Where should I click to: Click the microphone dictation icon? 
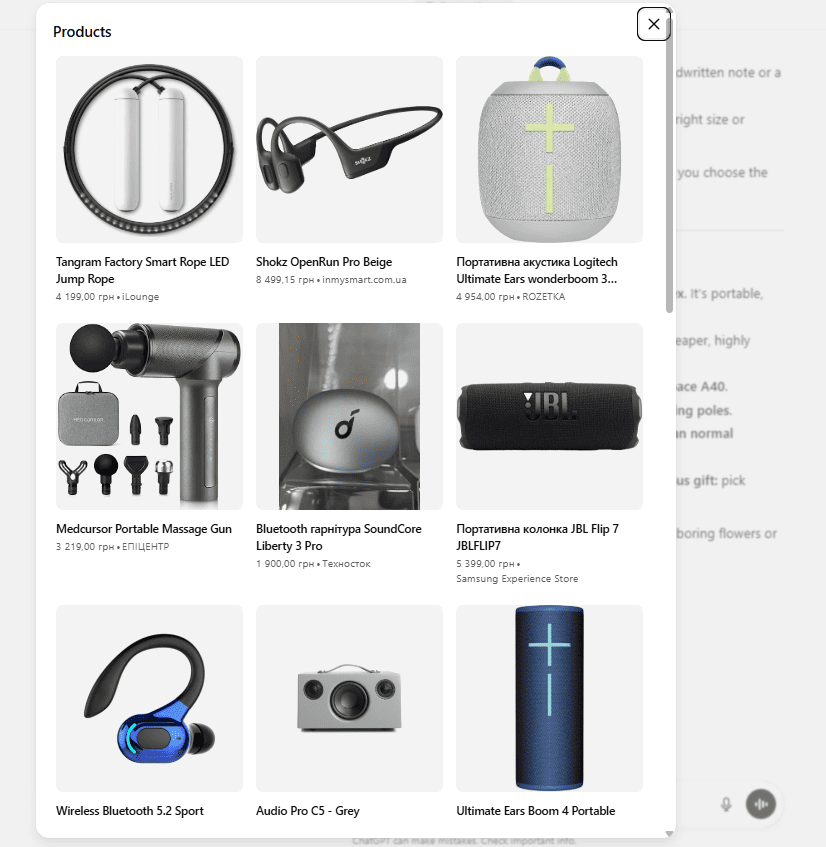[726, 804]
